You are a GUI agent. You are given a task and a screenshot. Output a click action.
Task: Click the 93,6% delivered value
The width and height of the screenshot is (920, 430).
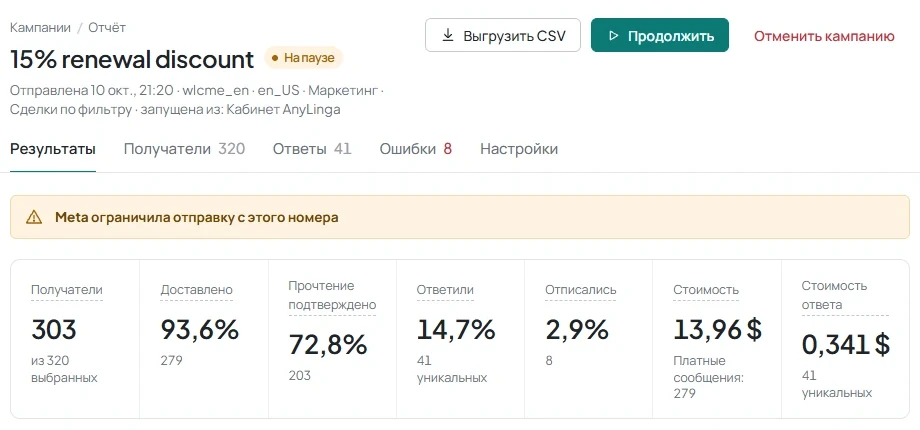200,330
